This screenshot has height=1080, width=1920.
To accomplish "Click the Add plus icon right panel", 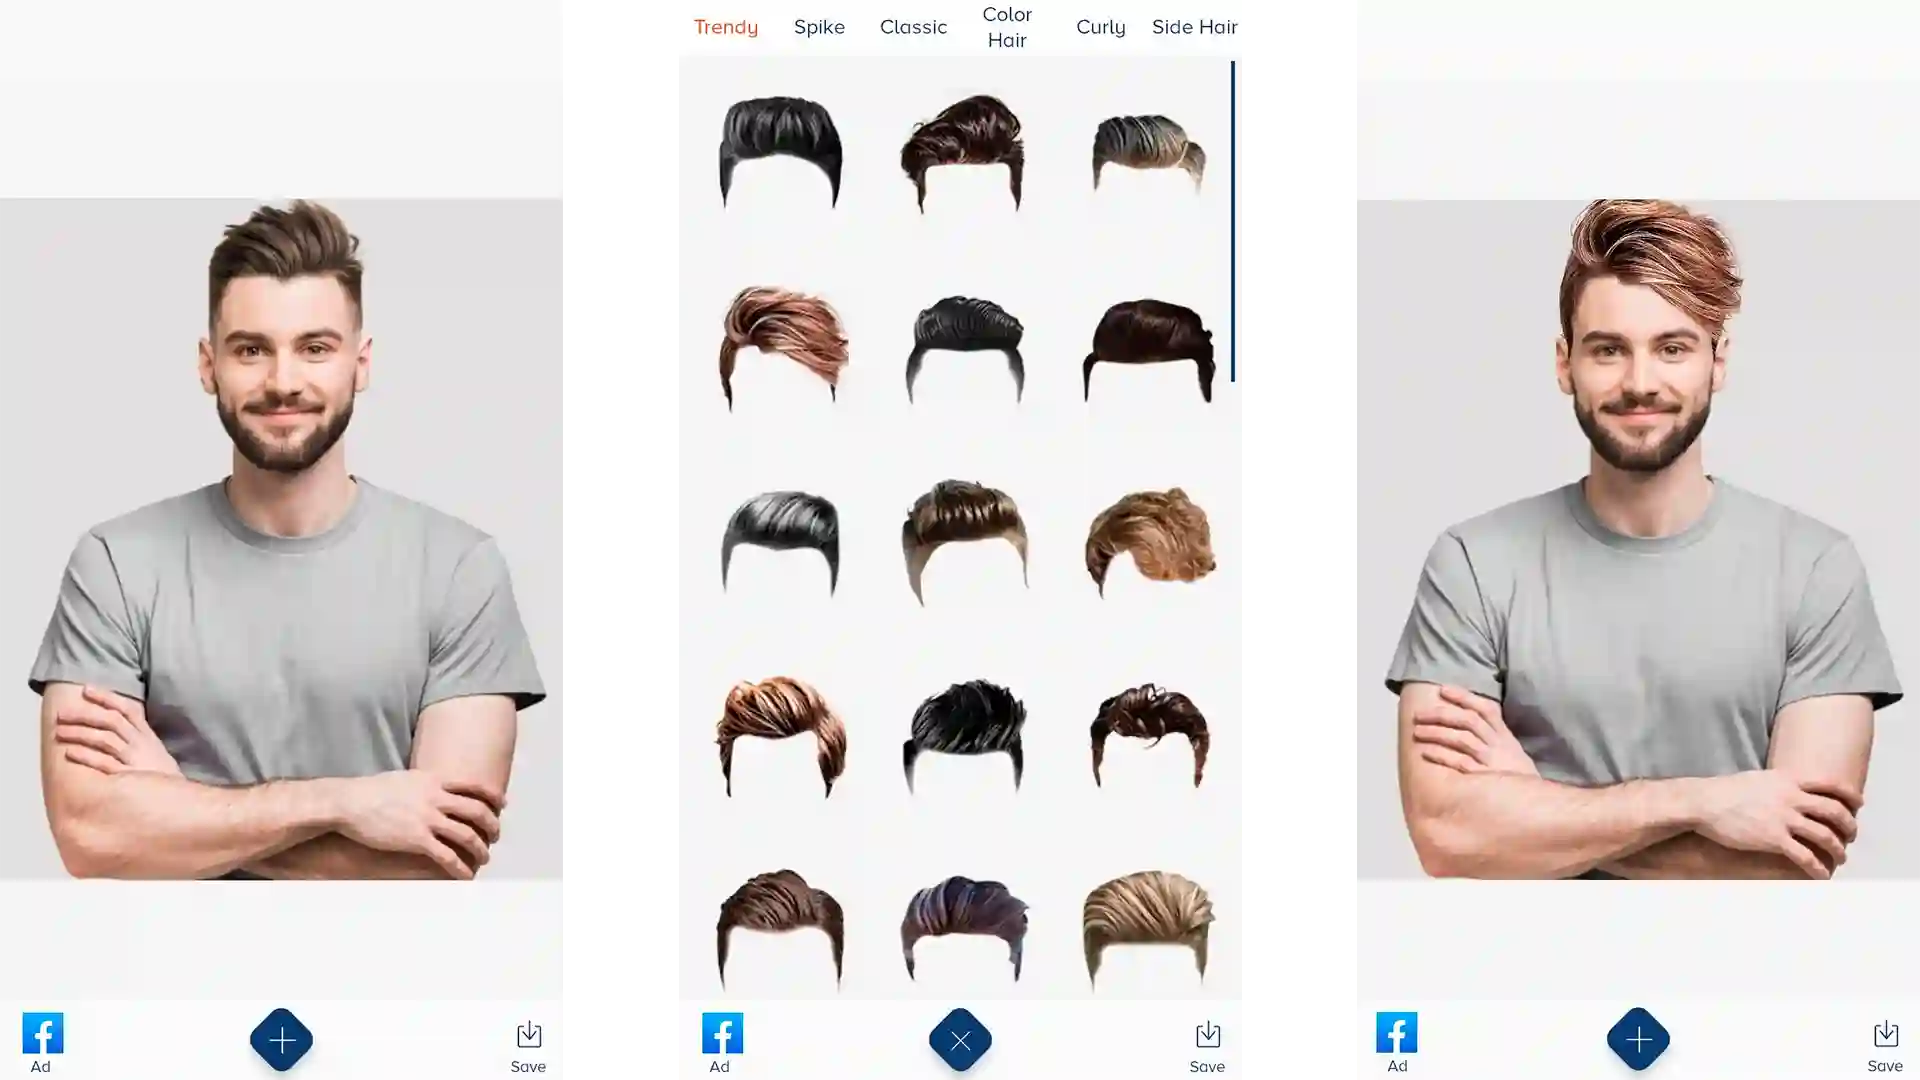I will 1638,1040.
